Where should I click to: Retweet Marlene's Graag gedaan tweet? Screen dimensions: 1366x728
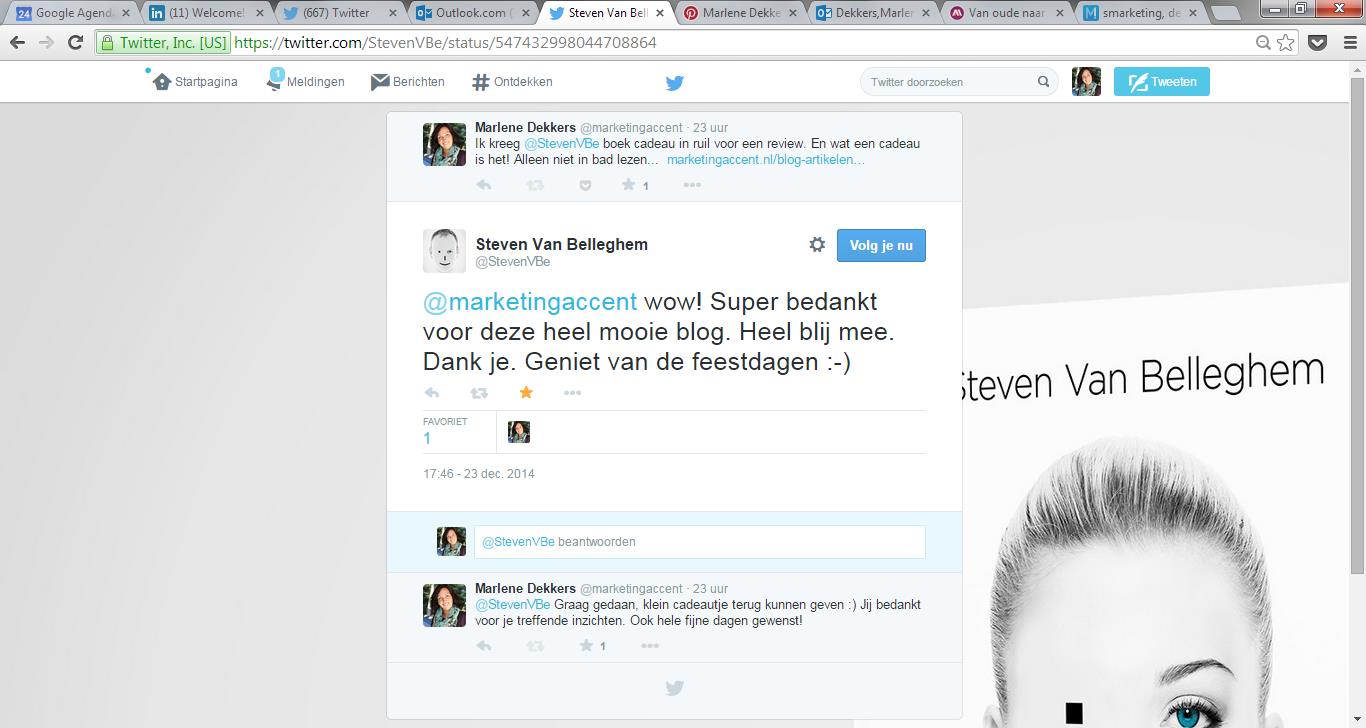(x=535, y=646)
